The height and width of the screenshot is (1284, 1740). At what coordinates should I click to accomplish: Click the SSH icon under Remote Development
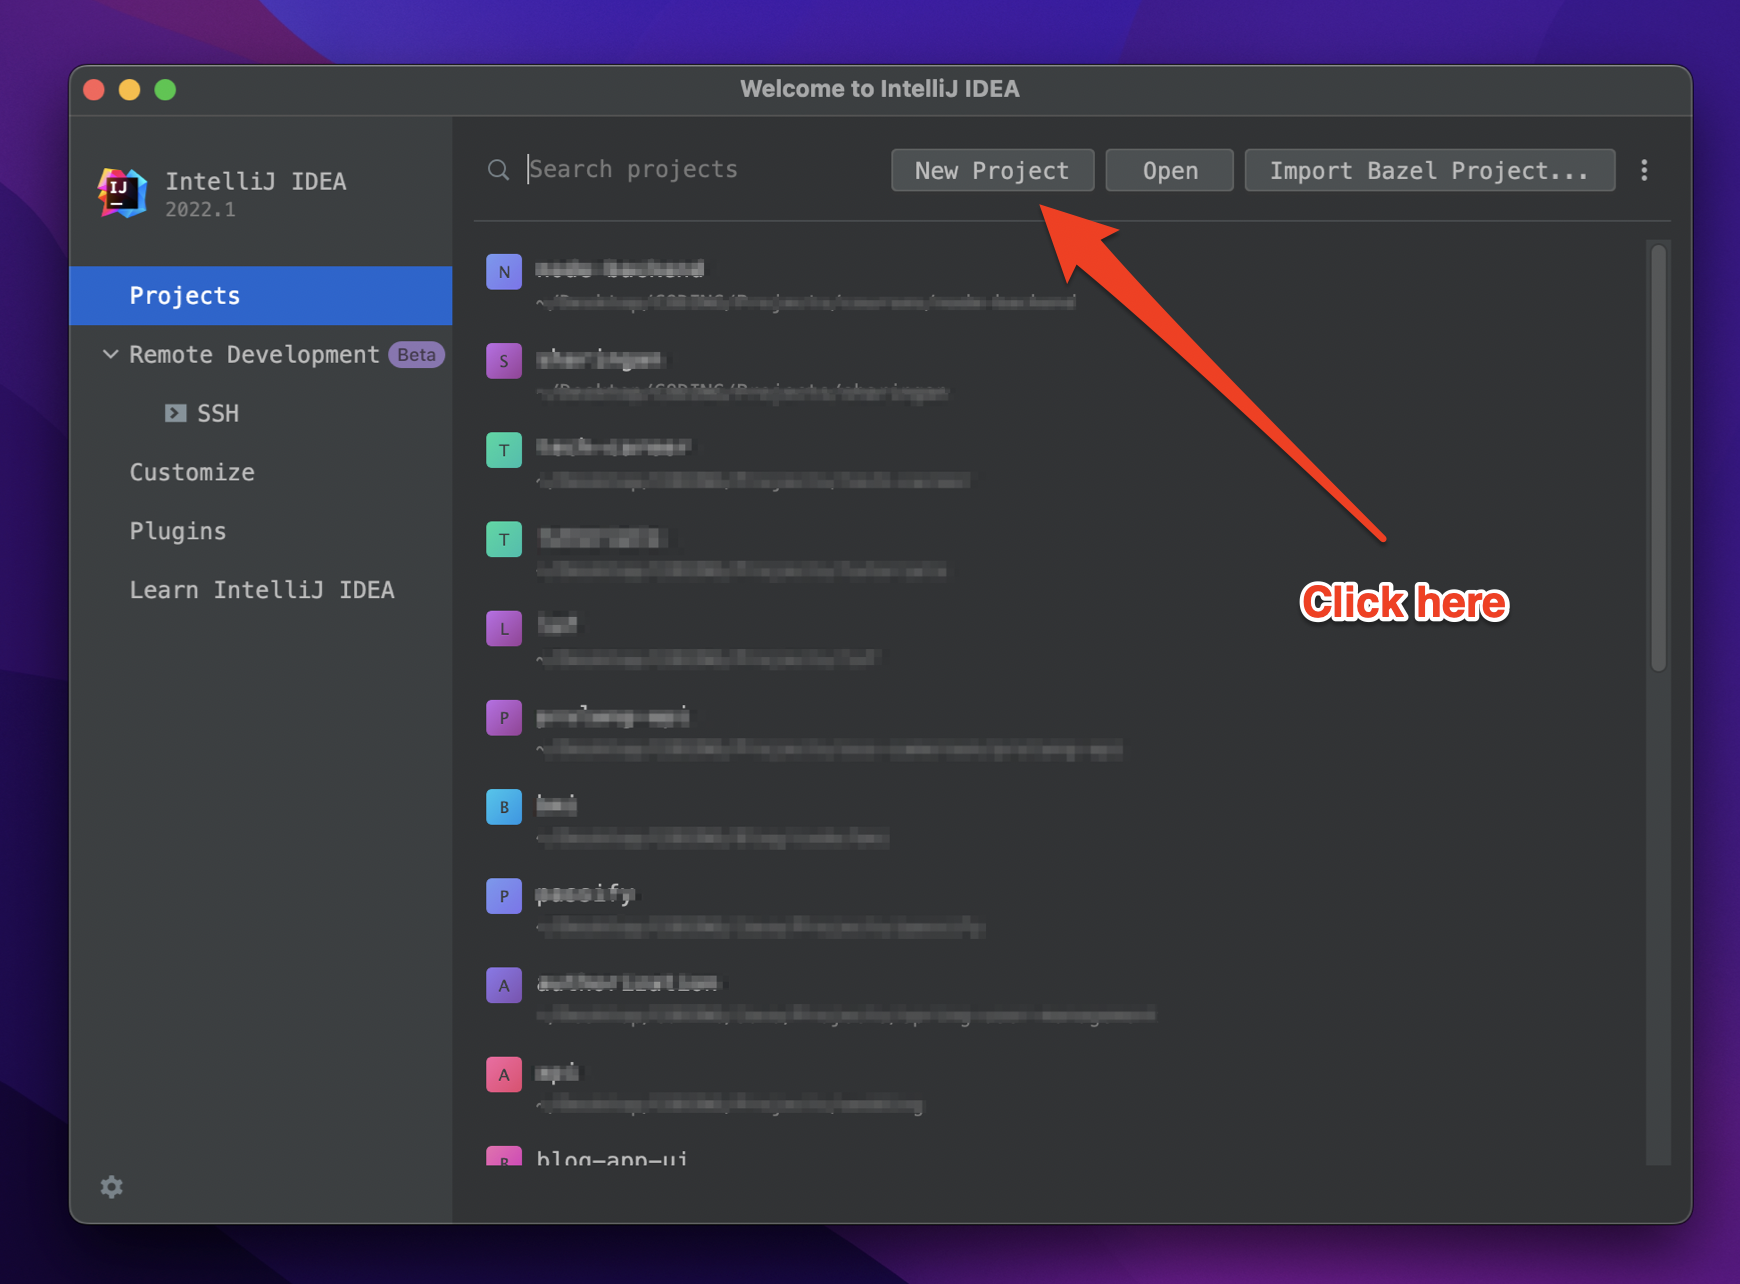pos(176,413)
